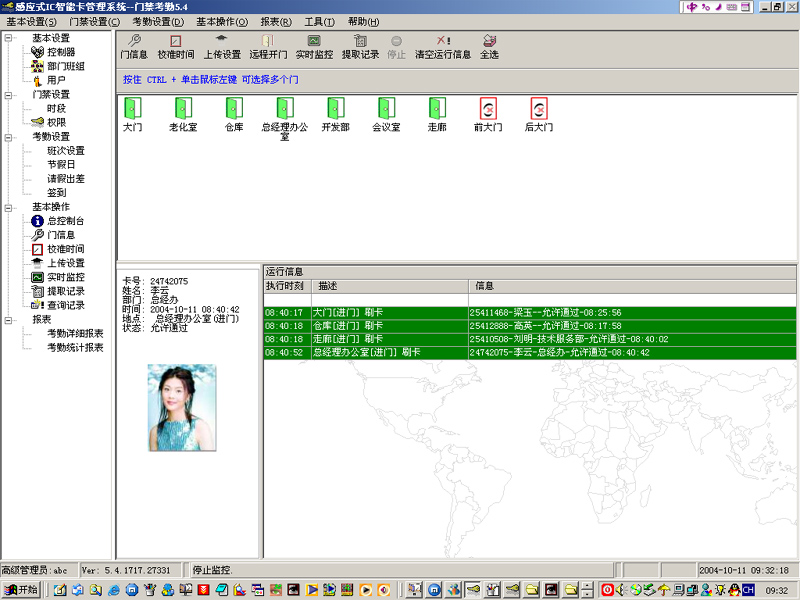Image resolution: width=800 pixels, height=600 pixels.
Task: Click the 门信息 toolbar icon
Action: click(x=134, y=41)
